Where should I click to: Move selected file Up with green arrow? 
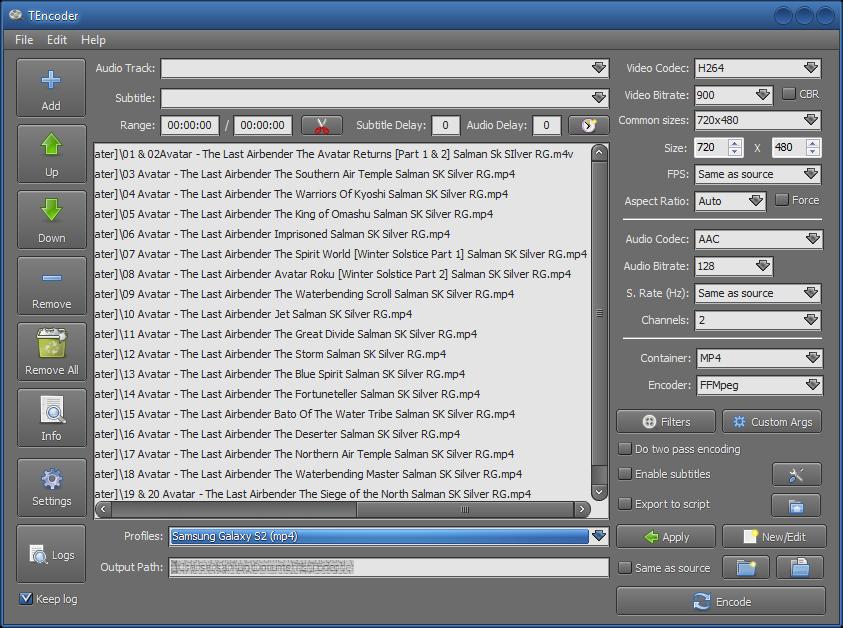coord(51,147)
